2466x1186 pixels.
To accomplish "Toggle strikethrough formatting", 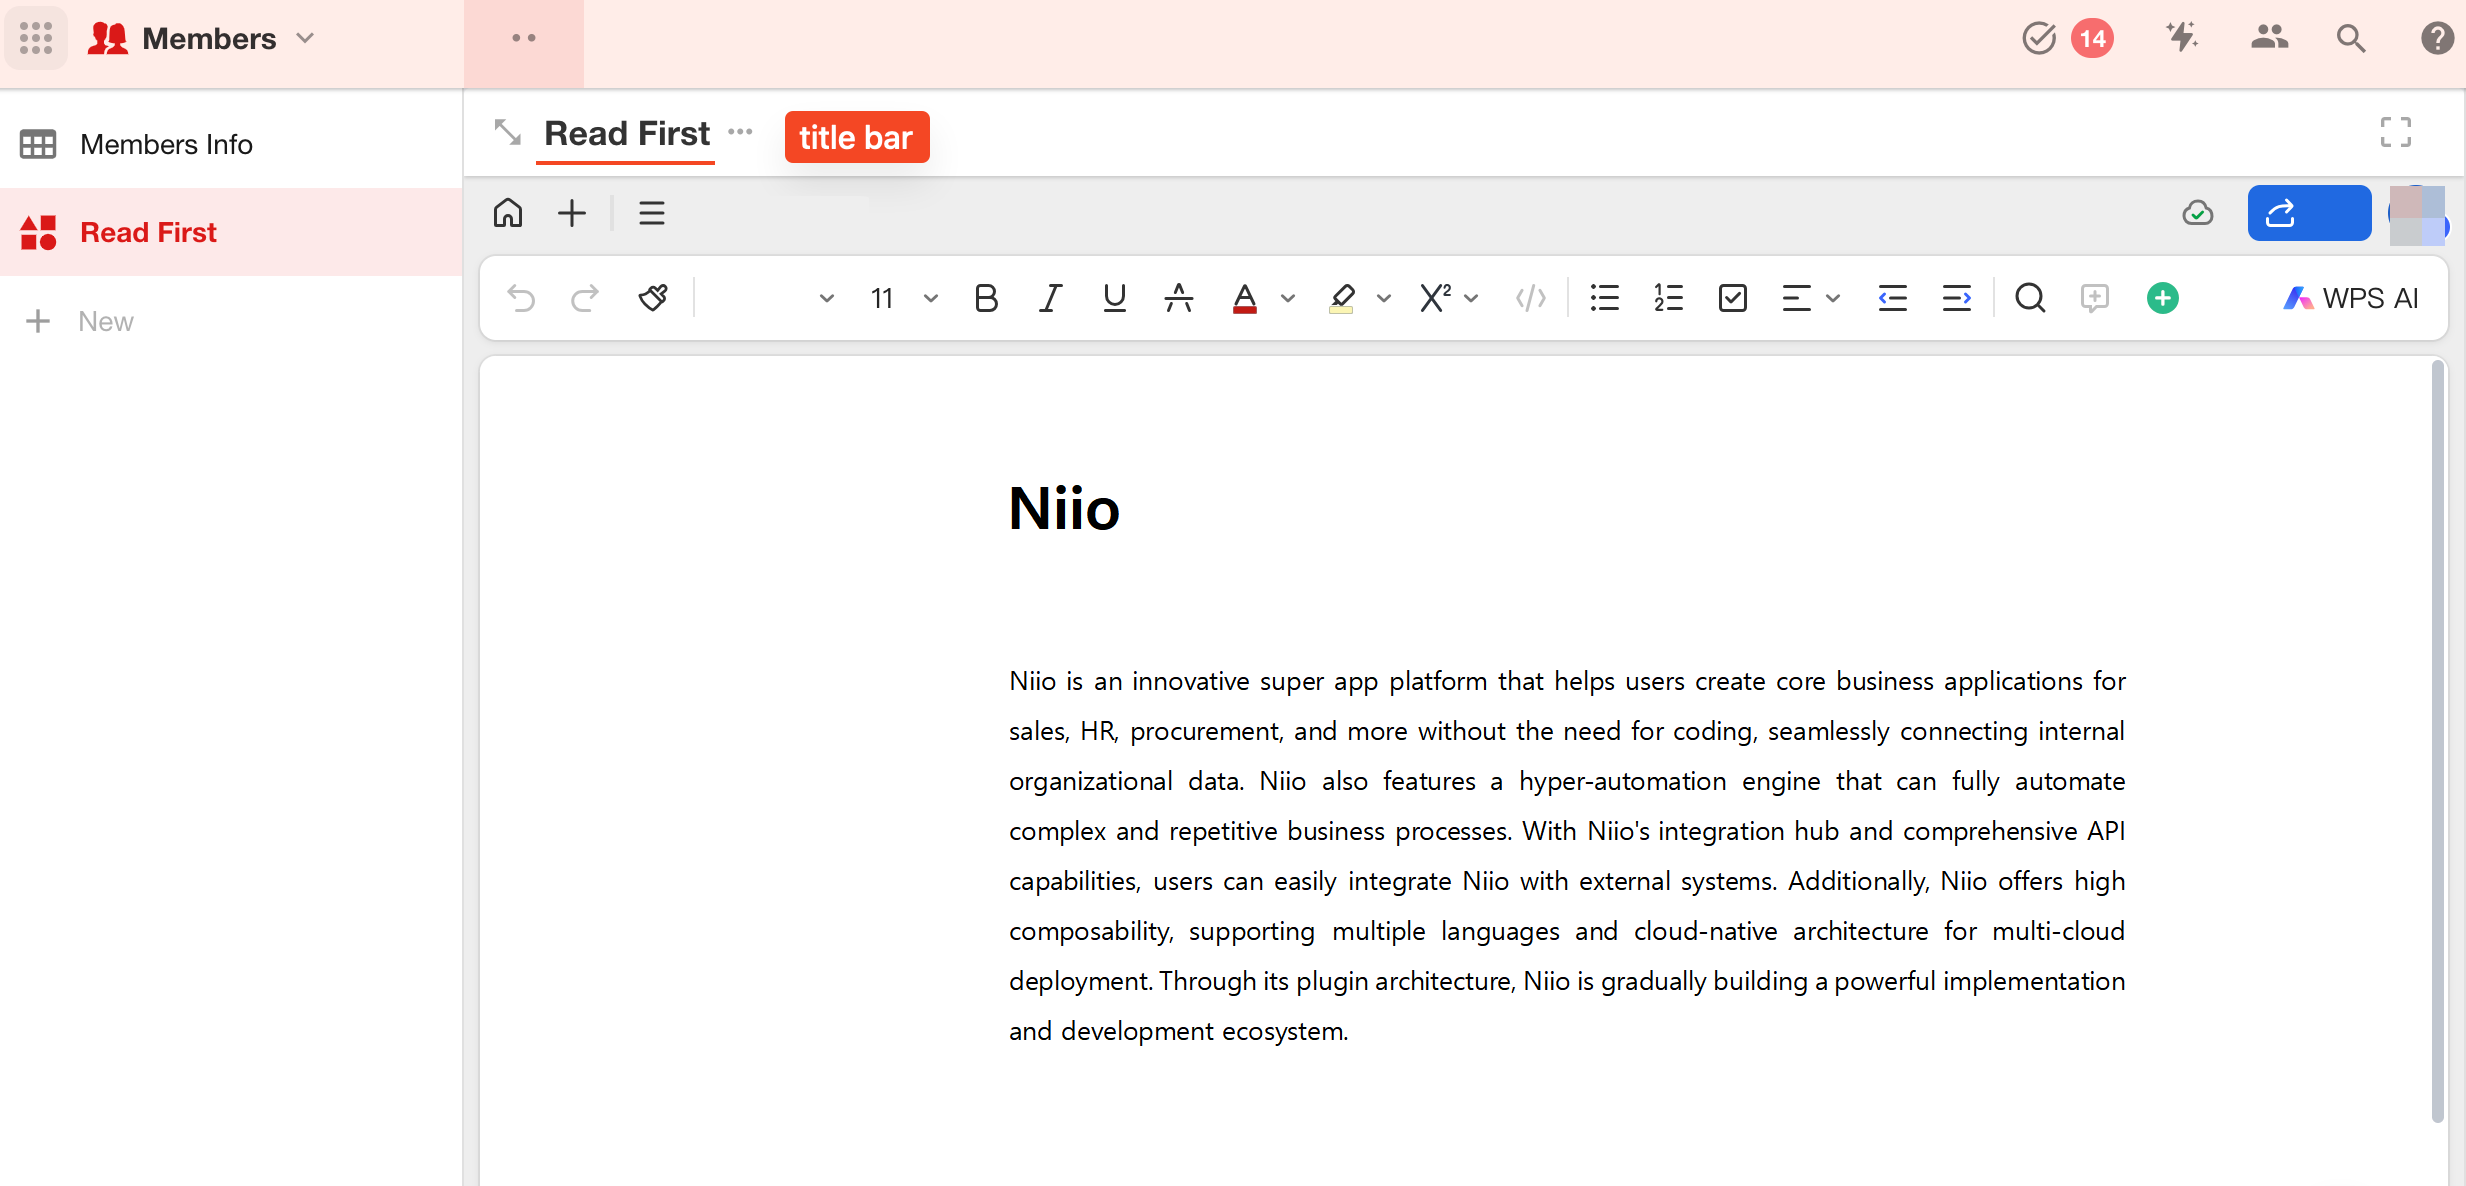I will click(1179, 298).
